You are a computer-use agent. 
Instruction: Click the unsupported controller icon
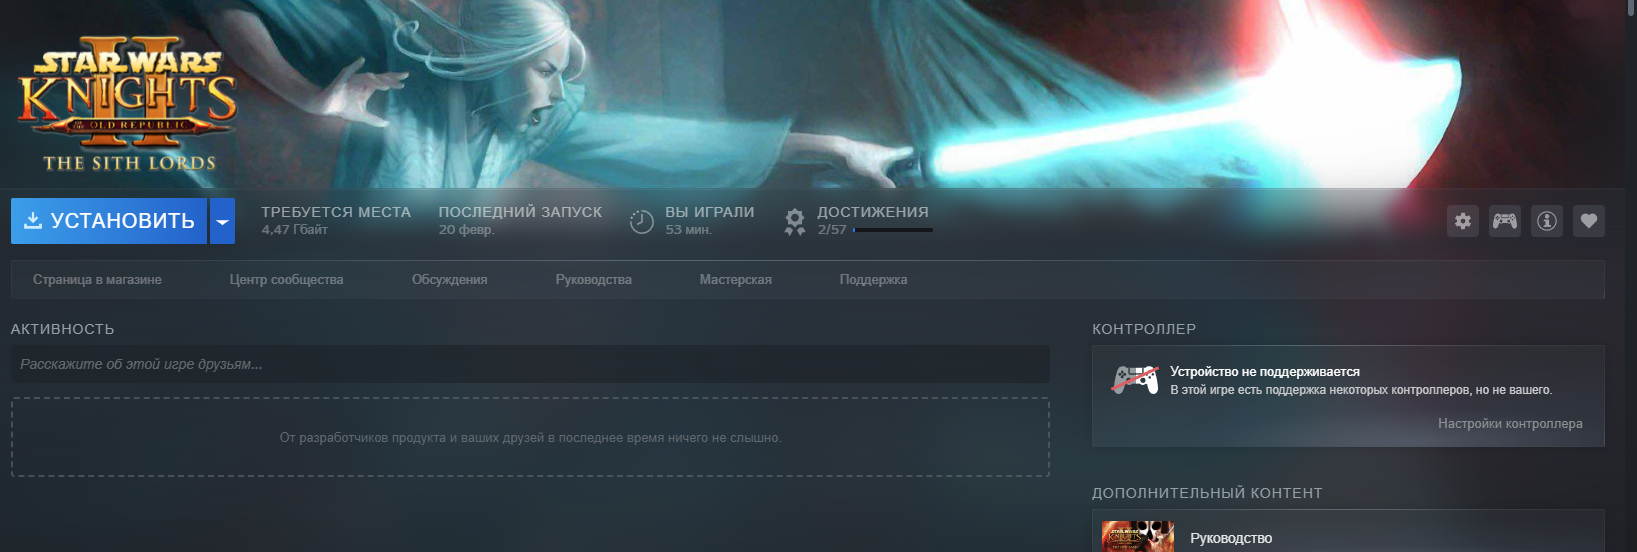(x=1136, y=380)
